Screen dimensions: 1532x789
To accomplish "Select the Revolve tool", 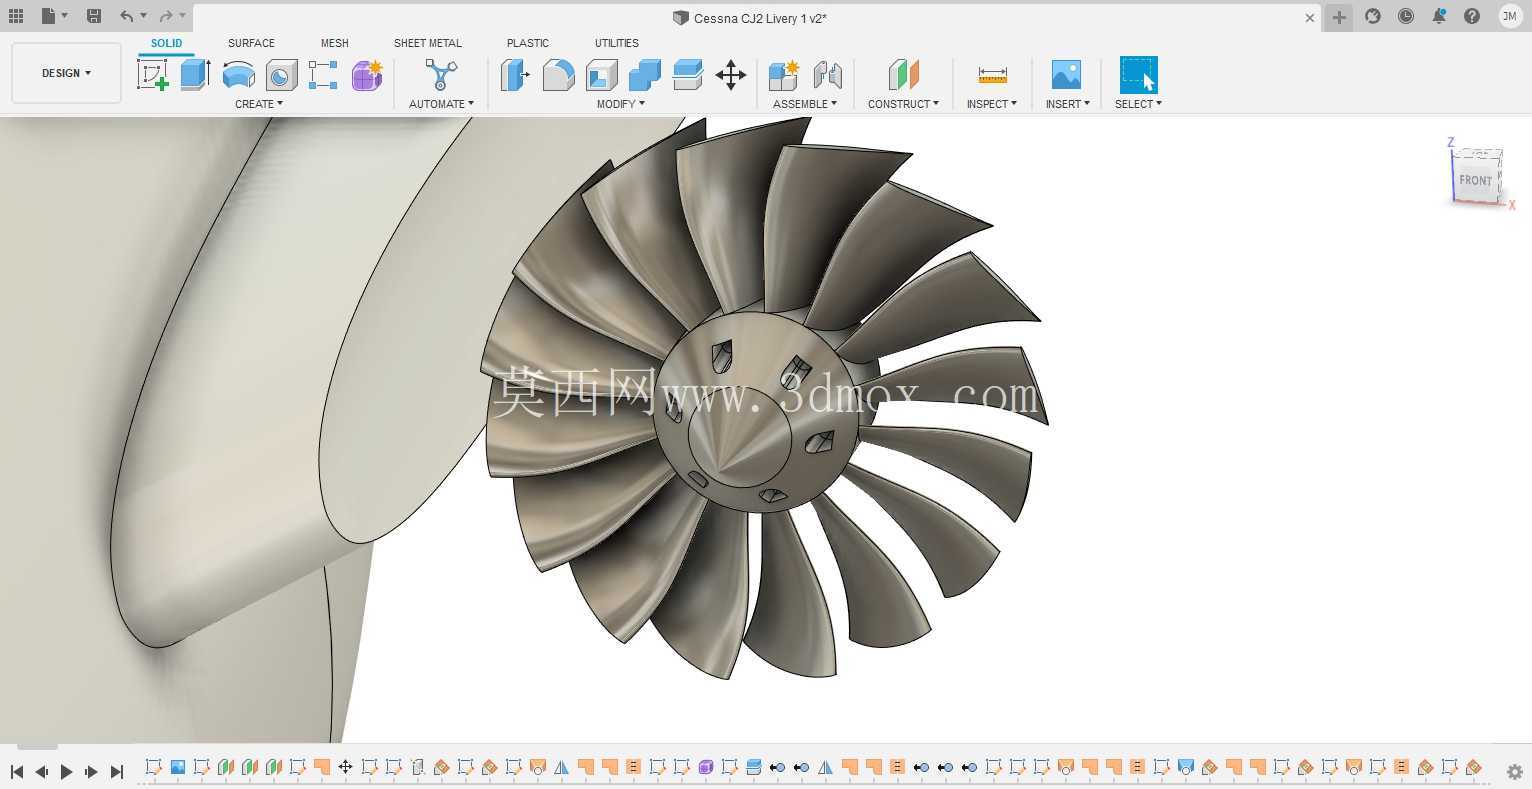I will point(238,75).
